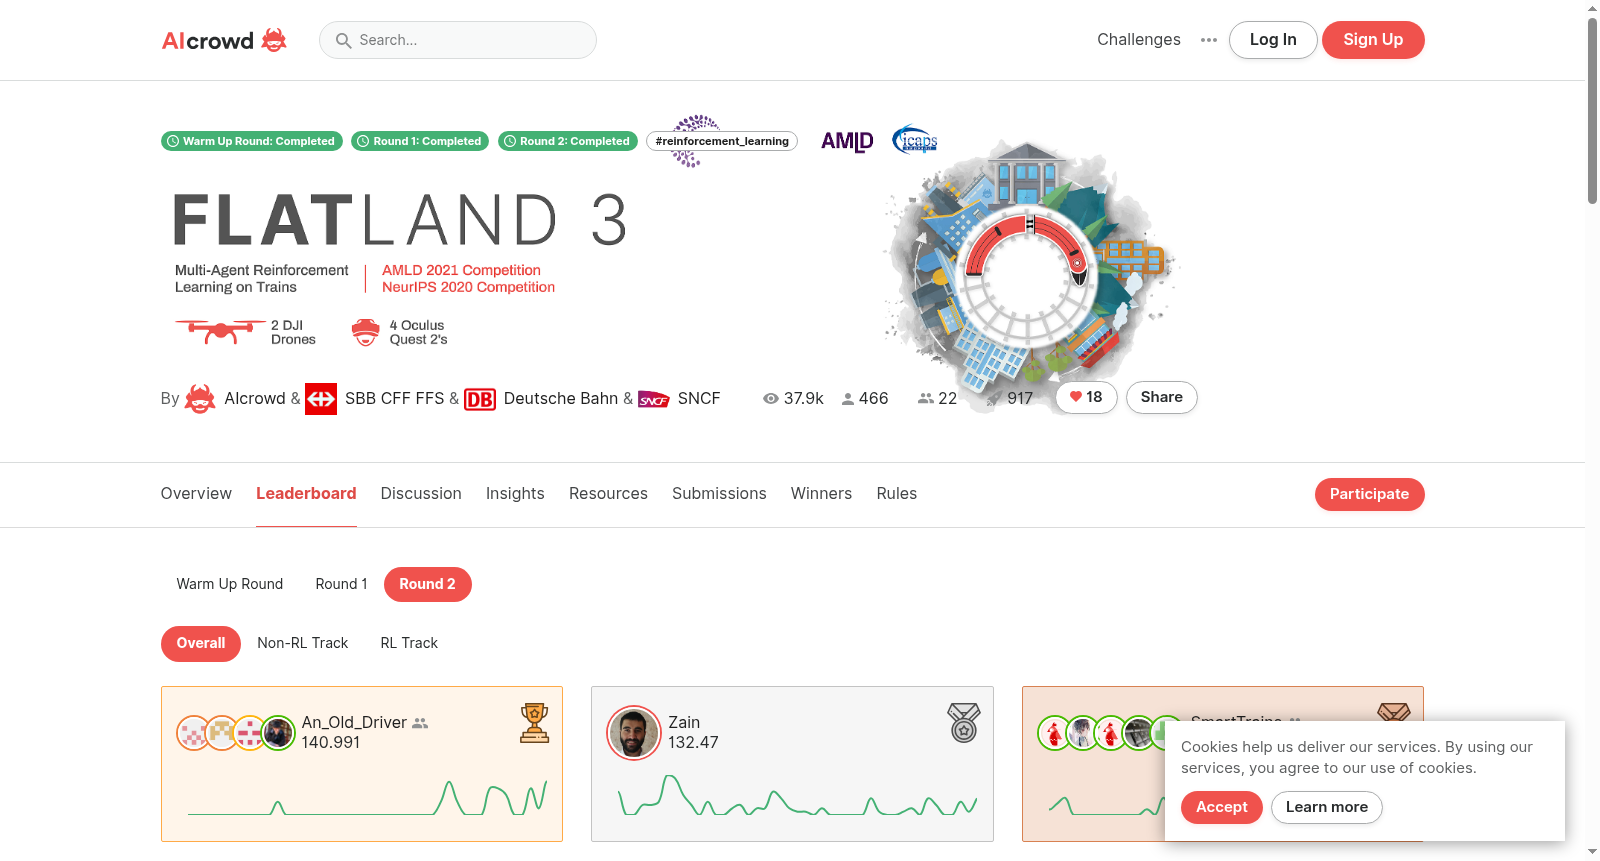Image resolution: width=1600 pixels, height=861 pixels.
Task: Click the Participate button
Action: click(1370, 494)
